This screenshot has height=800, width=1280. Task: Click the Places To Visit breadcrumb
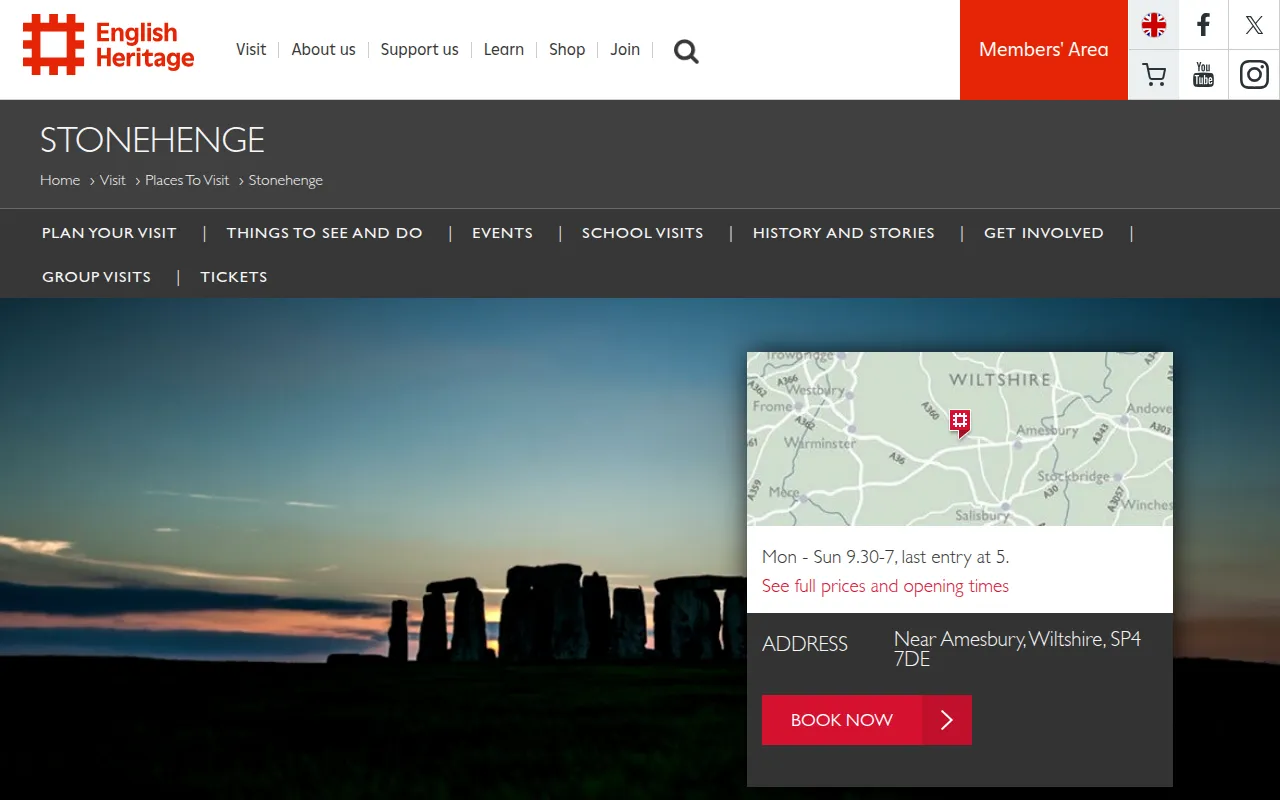[187, 180]
